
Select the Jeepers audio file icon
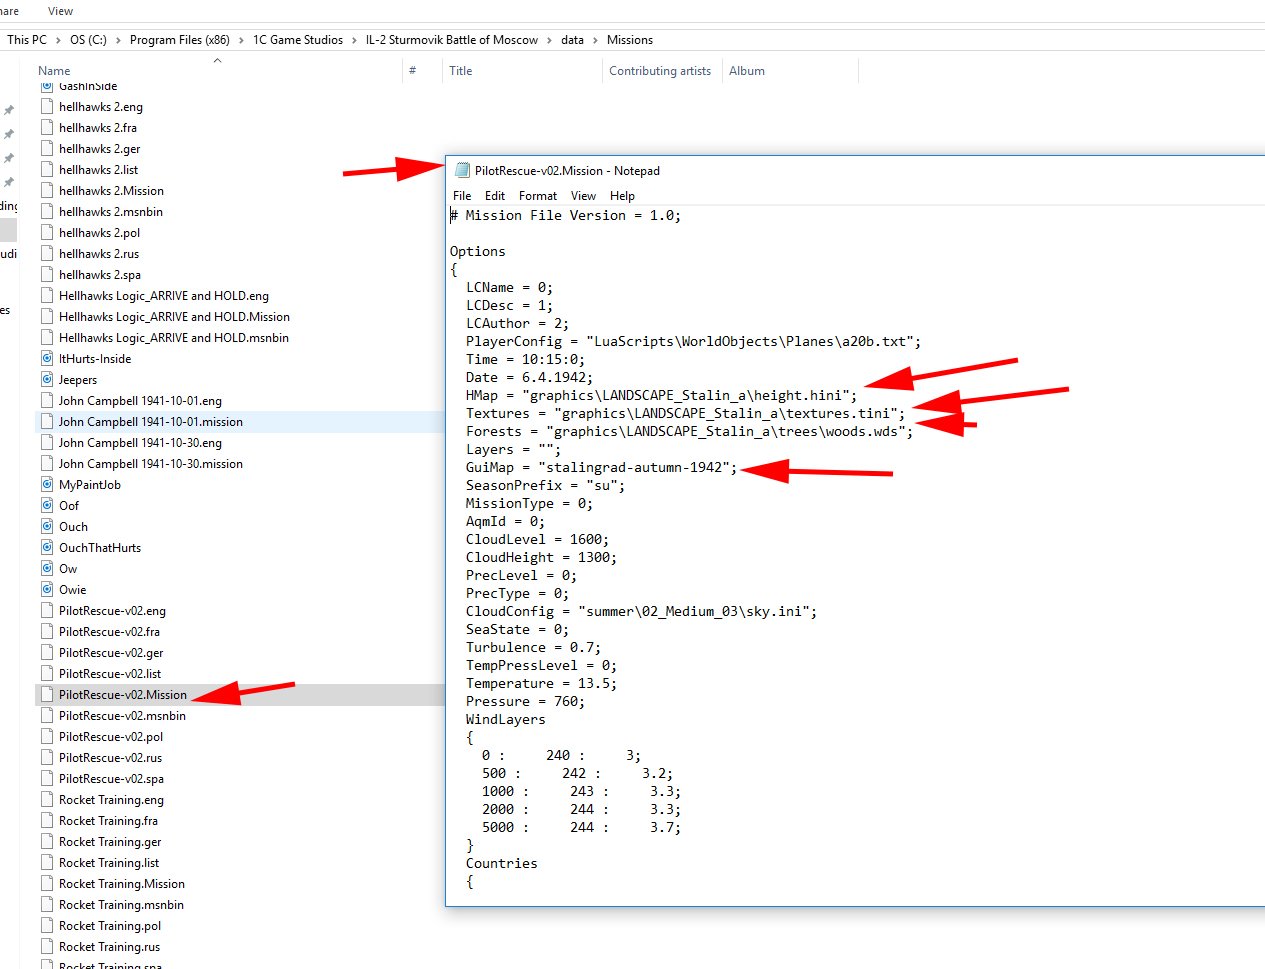pos(47,380)
